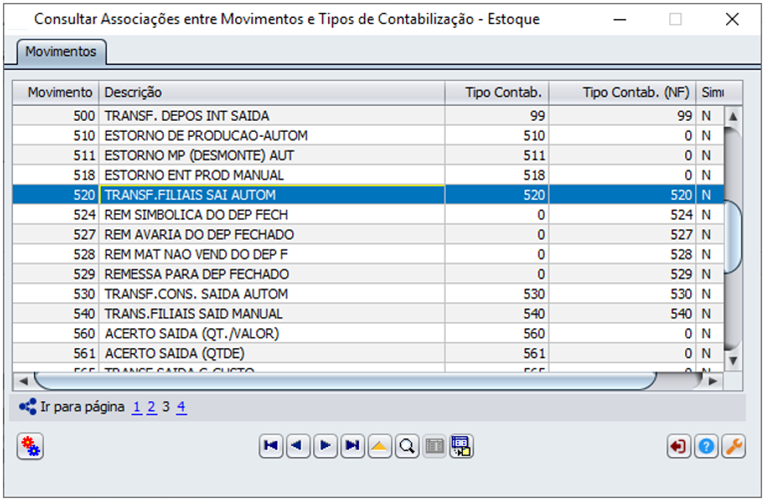Image resolution: width=765 pixels, height=500 pixels.
Task: Click horizontal scrollbar right arrow
Action: 713,381
